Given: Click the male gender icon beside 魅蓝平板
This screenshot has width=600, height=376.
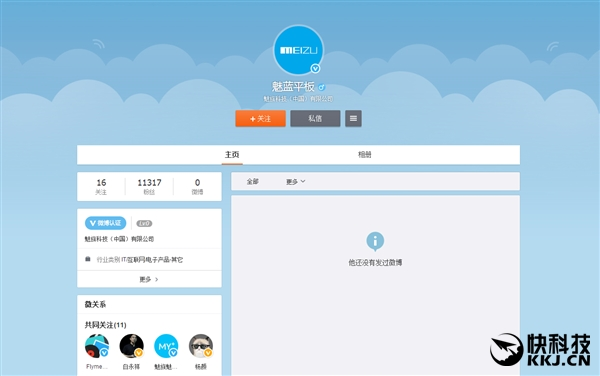Looking at the screenshot, I should (321, 88).
